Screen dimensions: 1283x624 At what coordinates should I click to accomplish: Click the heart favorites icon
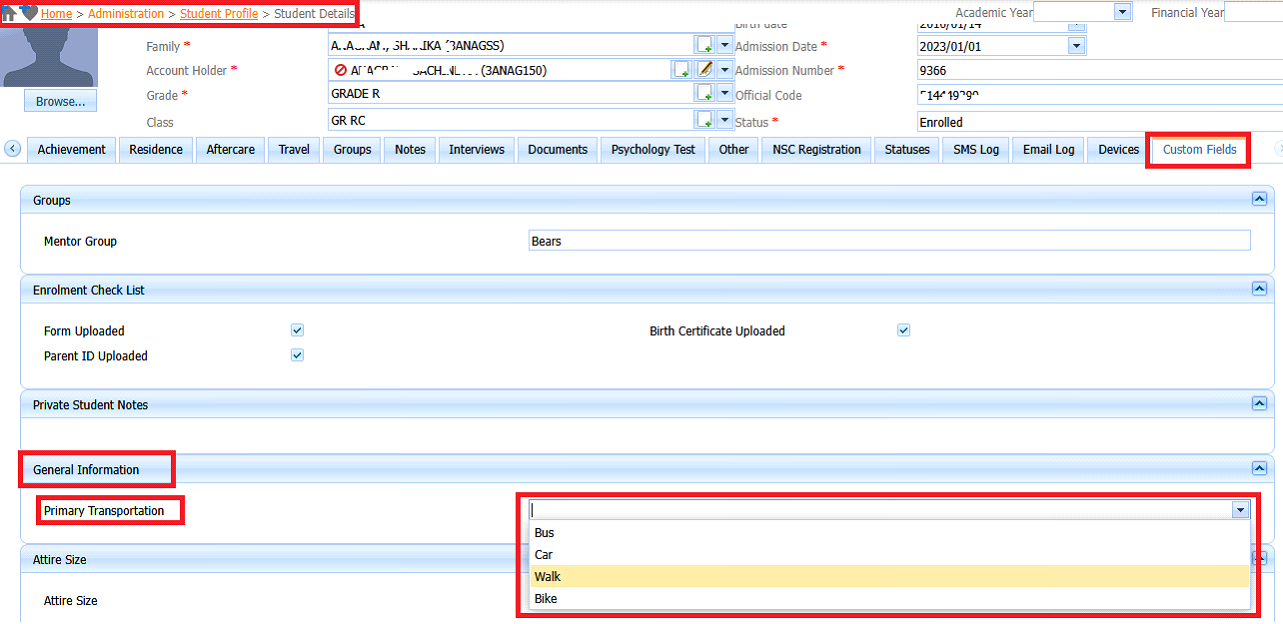[x=29, y=13]
